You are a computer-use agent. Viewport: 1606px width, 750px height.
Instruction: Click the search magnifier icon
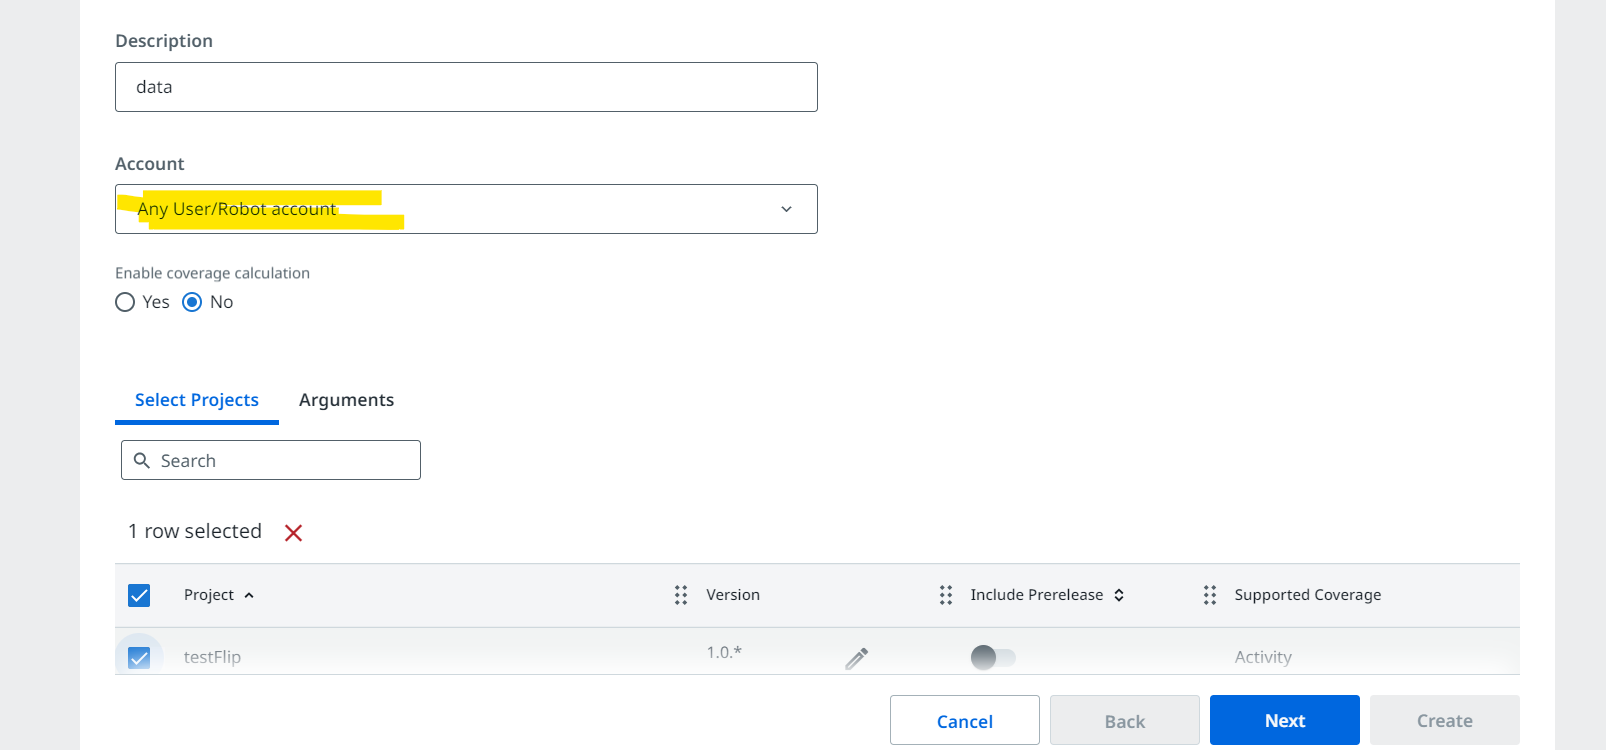click(142, 460)
